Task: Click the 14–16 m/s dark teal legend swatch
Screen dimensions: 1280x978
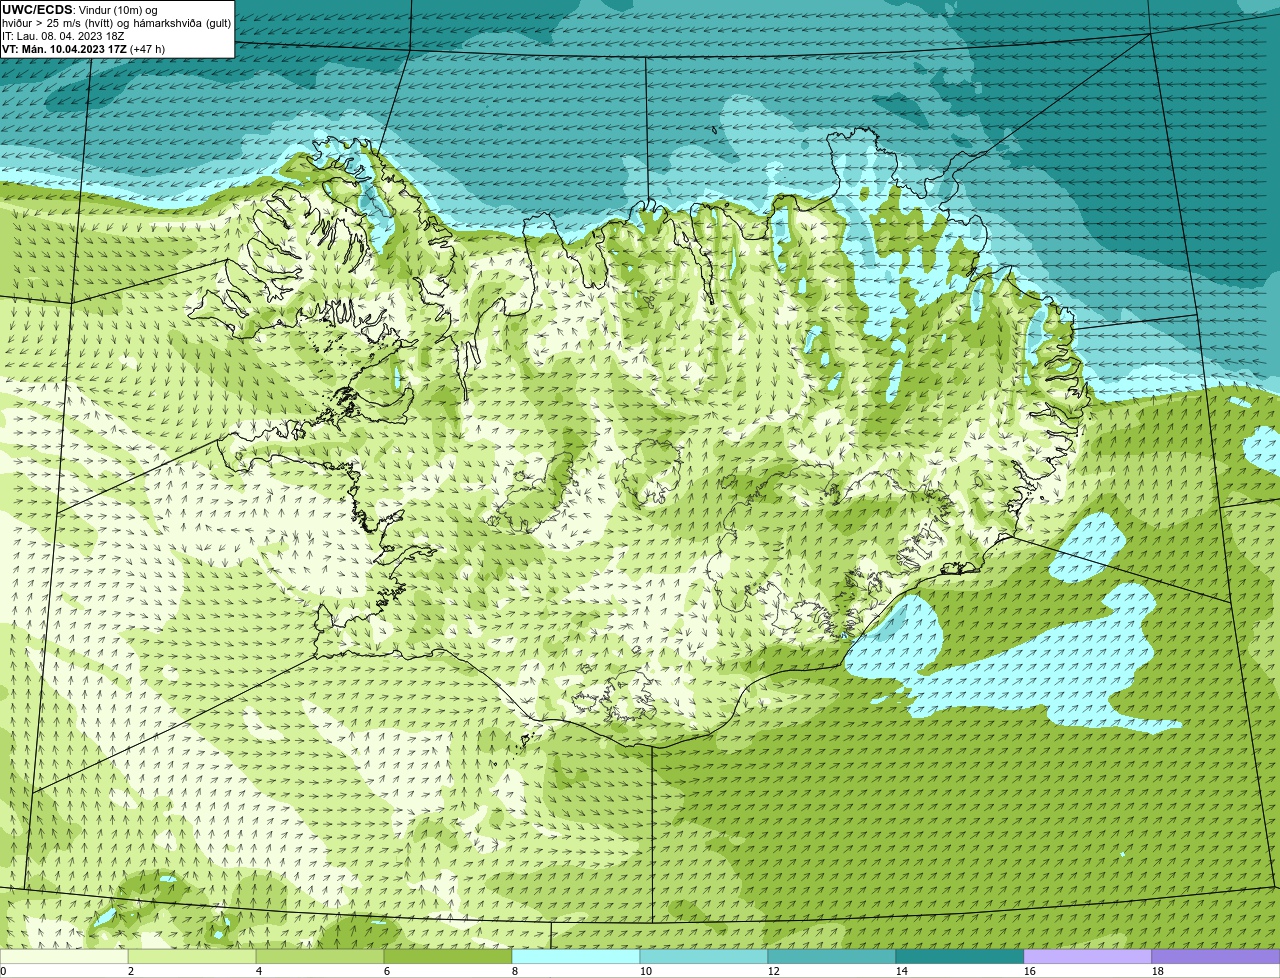Action: point(960,956)
